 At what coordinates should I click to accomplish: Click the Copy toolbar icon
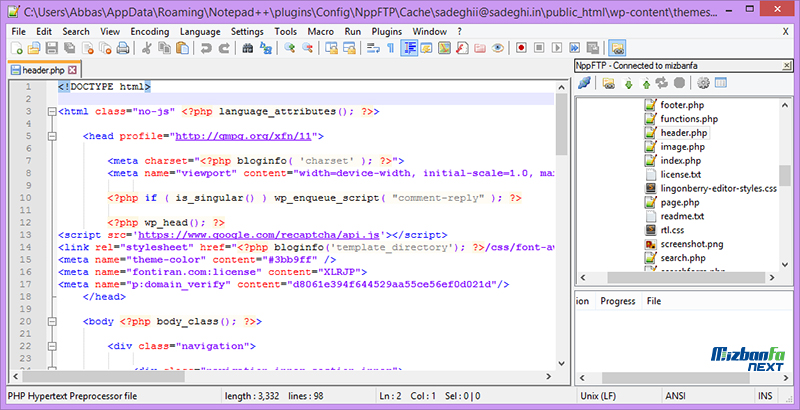click(x=164, y=48)
